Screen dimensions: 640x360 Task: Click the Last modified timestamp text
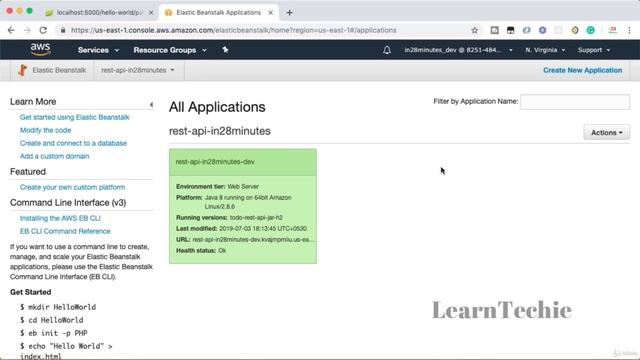(x=263, y=229)
